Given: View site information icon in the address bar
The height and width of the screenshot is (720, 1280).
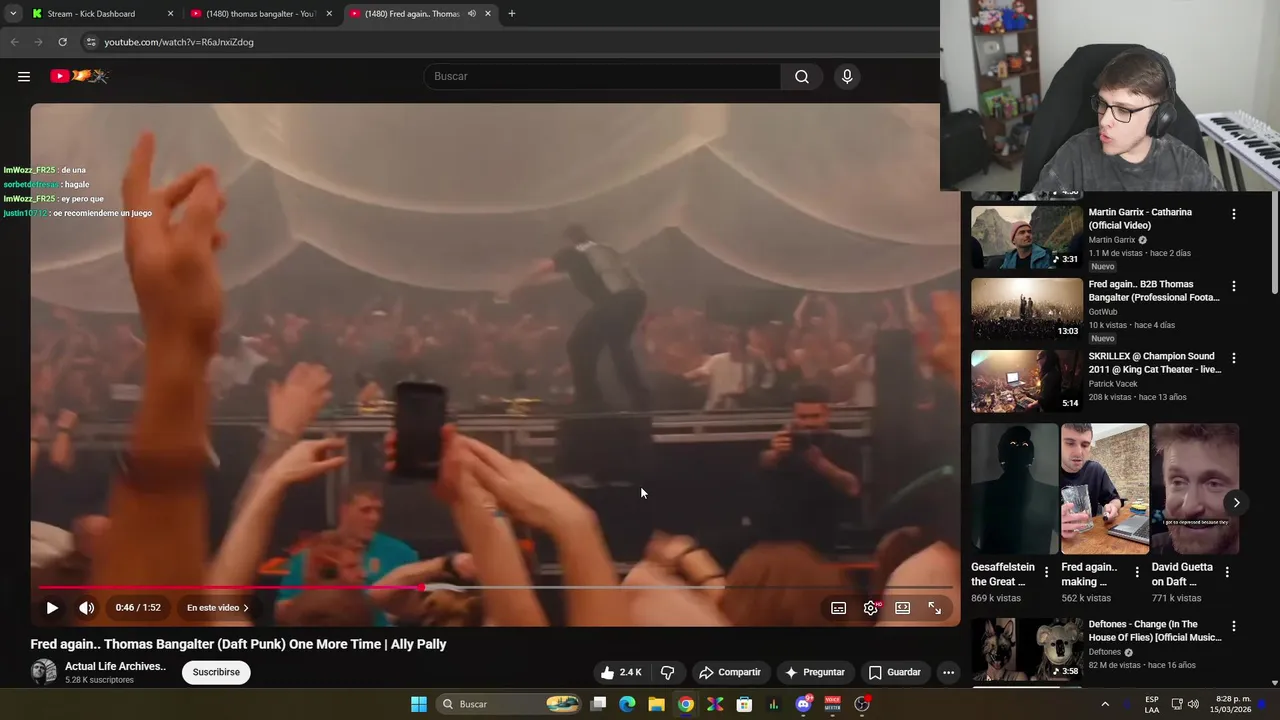Looking at the screenshot, I should coord(90,42).
